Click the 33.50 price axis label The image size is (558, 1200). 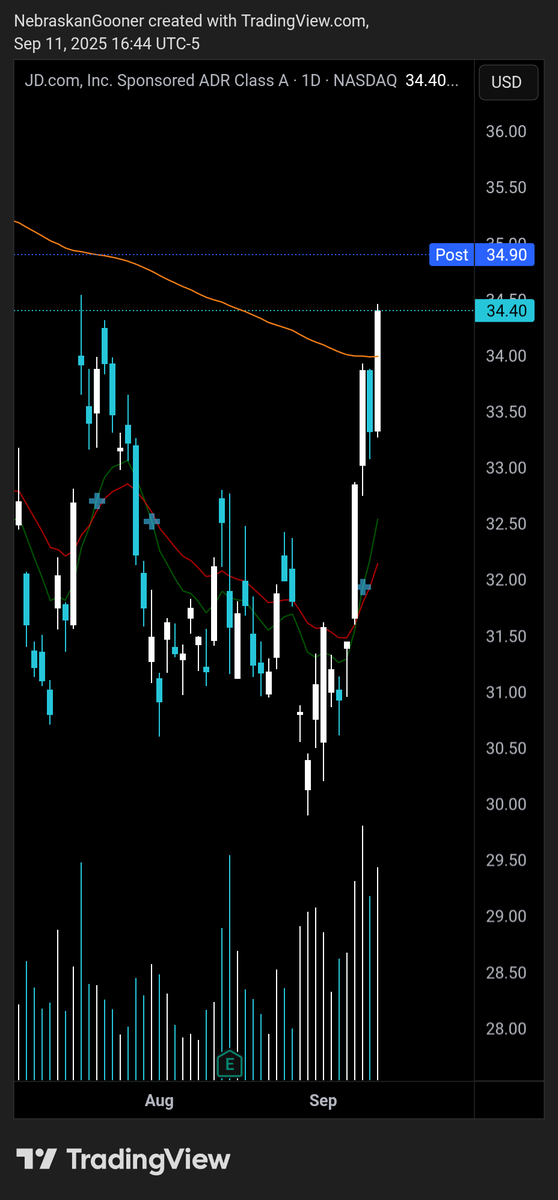(x=506, y=412)
